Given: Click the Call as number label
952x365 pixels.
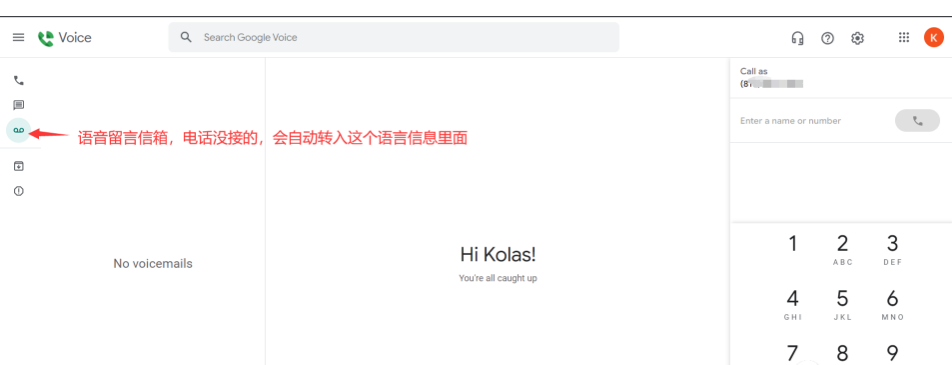Looking at the screenshot, I should click(772, 78).
